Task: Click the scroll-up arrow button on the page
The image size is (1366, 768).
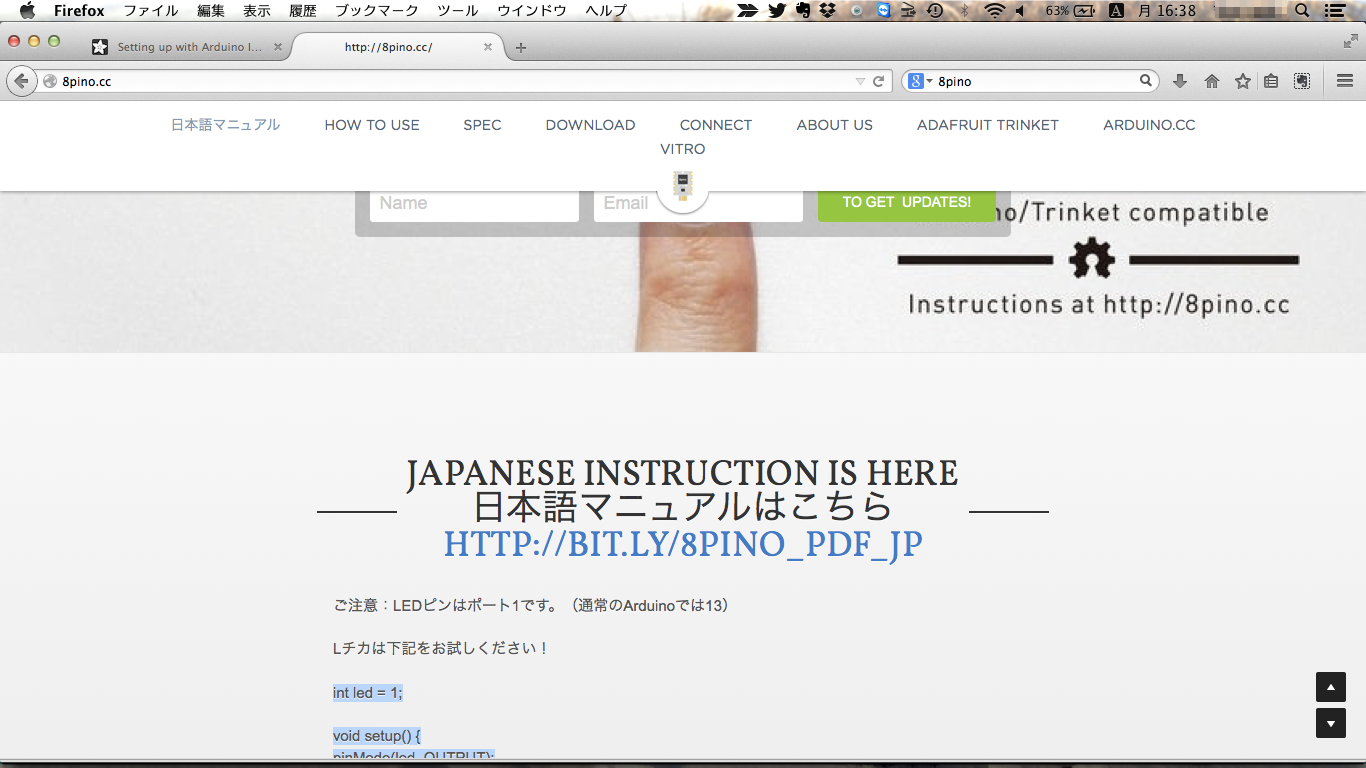Action: pos(1330,687)
